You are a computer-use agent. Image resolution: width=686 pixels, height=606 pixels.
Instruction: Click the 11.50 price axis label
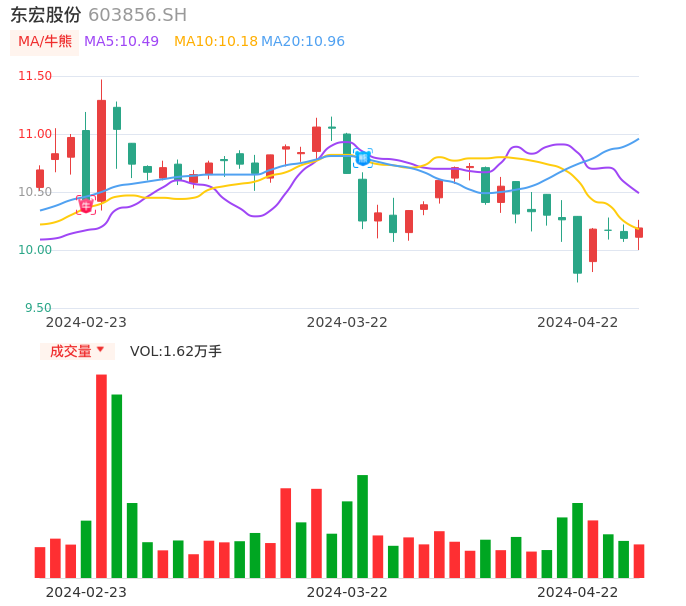point(35,76)
